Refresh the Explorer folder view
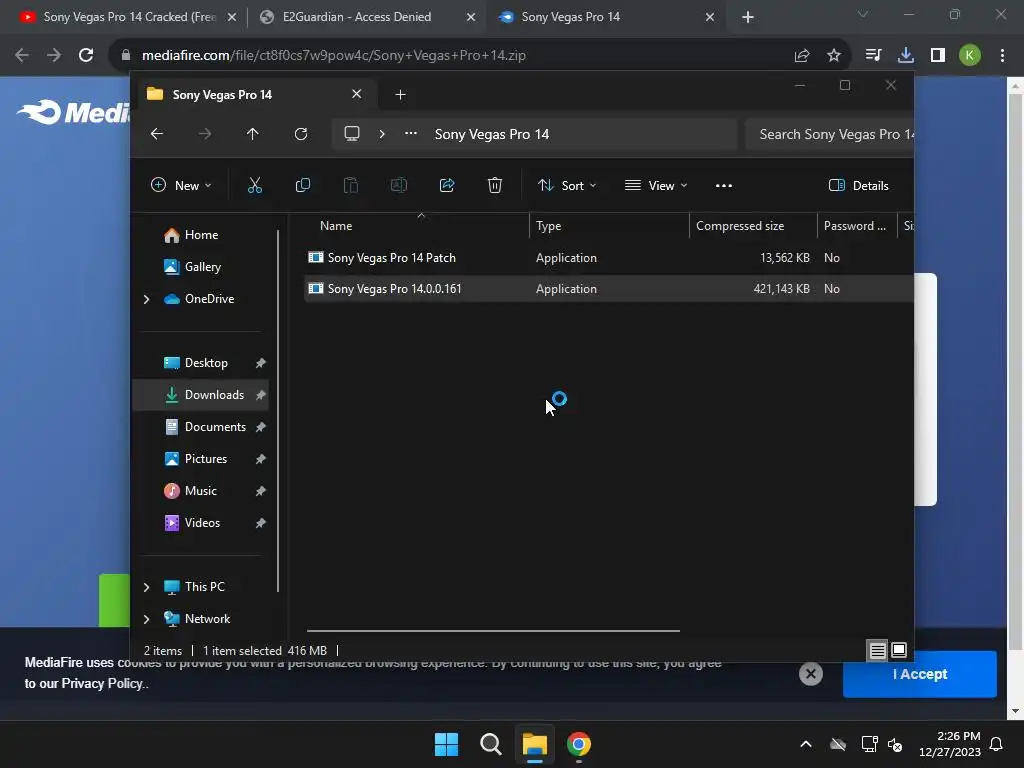The height and width of the screenshot is (768, 1024). pos(300,134)
